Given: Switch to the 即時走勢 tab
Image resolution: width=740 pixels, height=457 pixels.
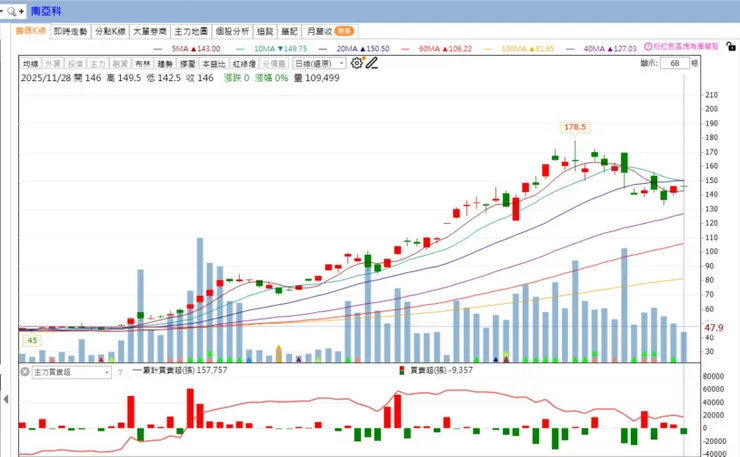Looking at the screenshot, I should click(x=71, y=31).
